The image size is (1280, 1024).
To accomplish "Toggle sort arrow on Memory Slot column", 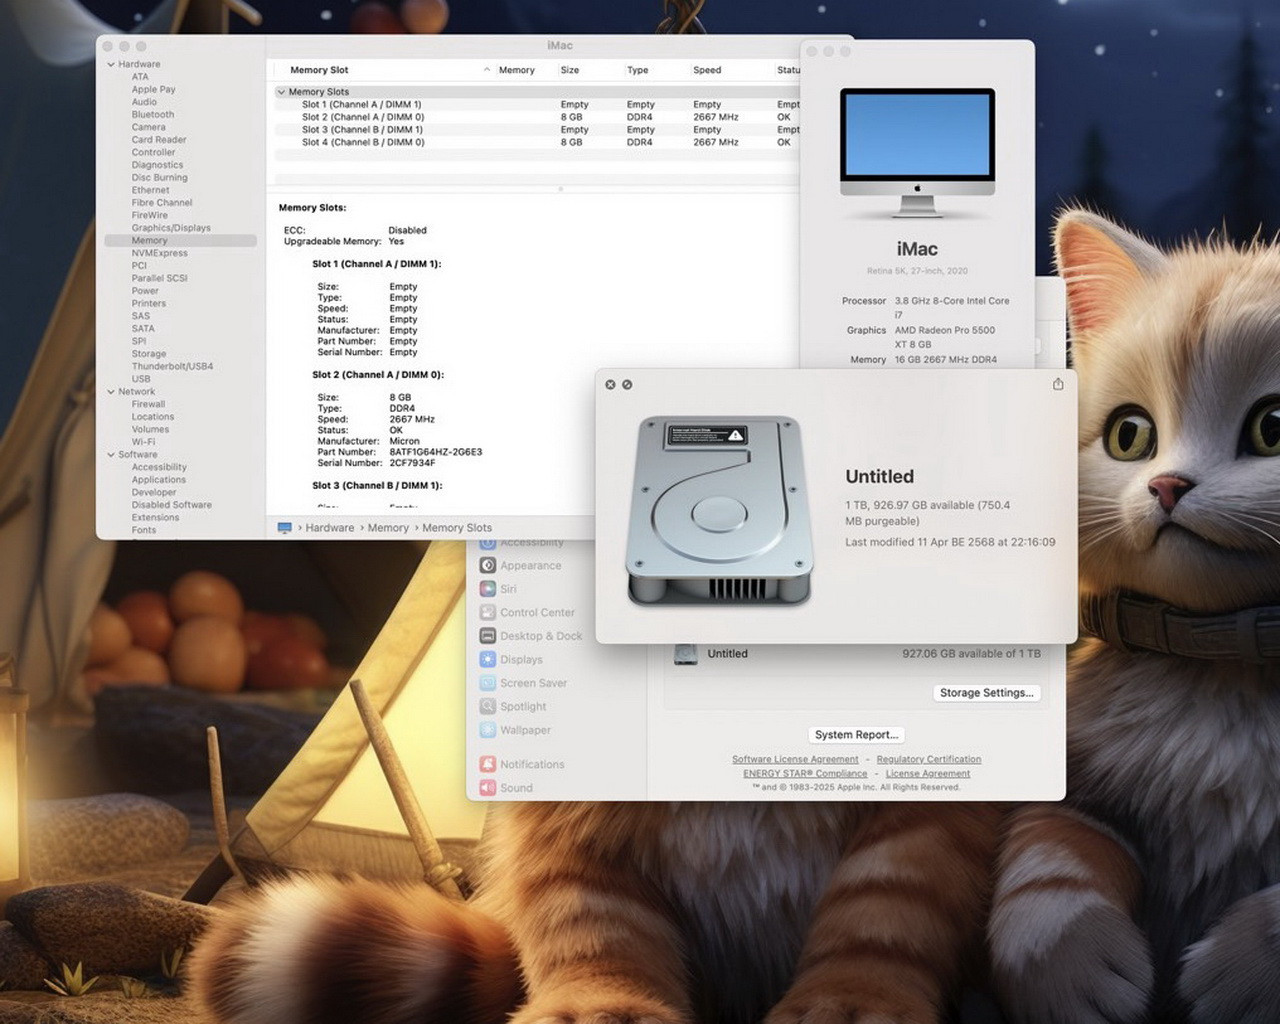I will click(487, 70).
